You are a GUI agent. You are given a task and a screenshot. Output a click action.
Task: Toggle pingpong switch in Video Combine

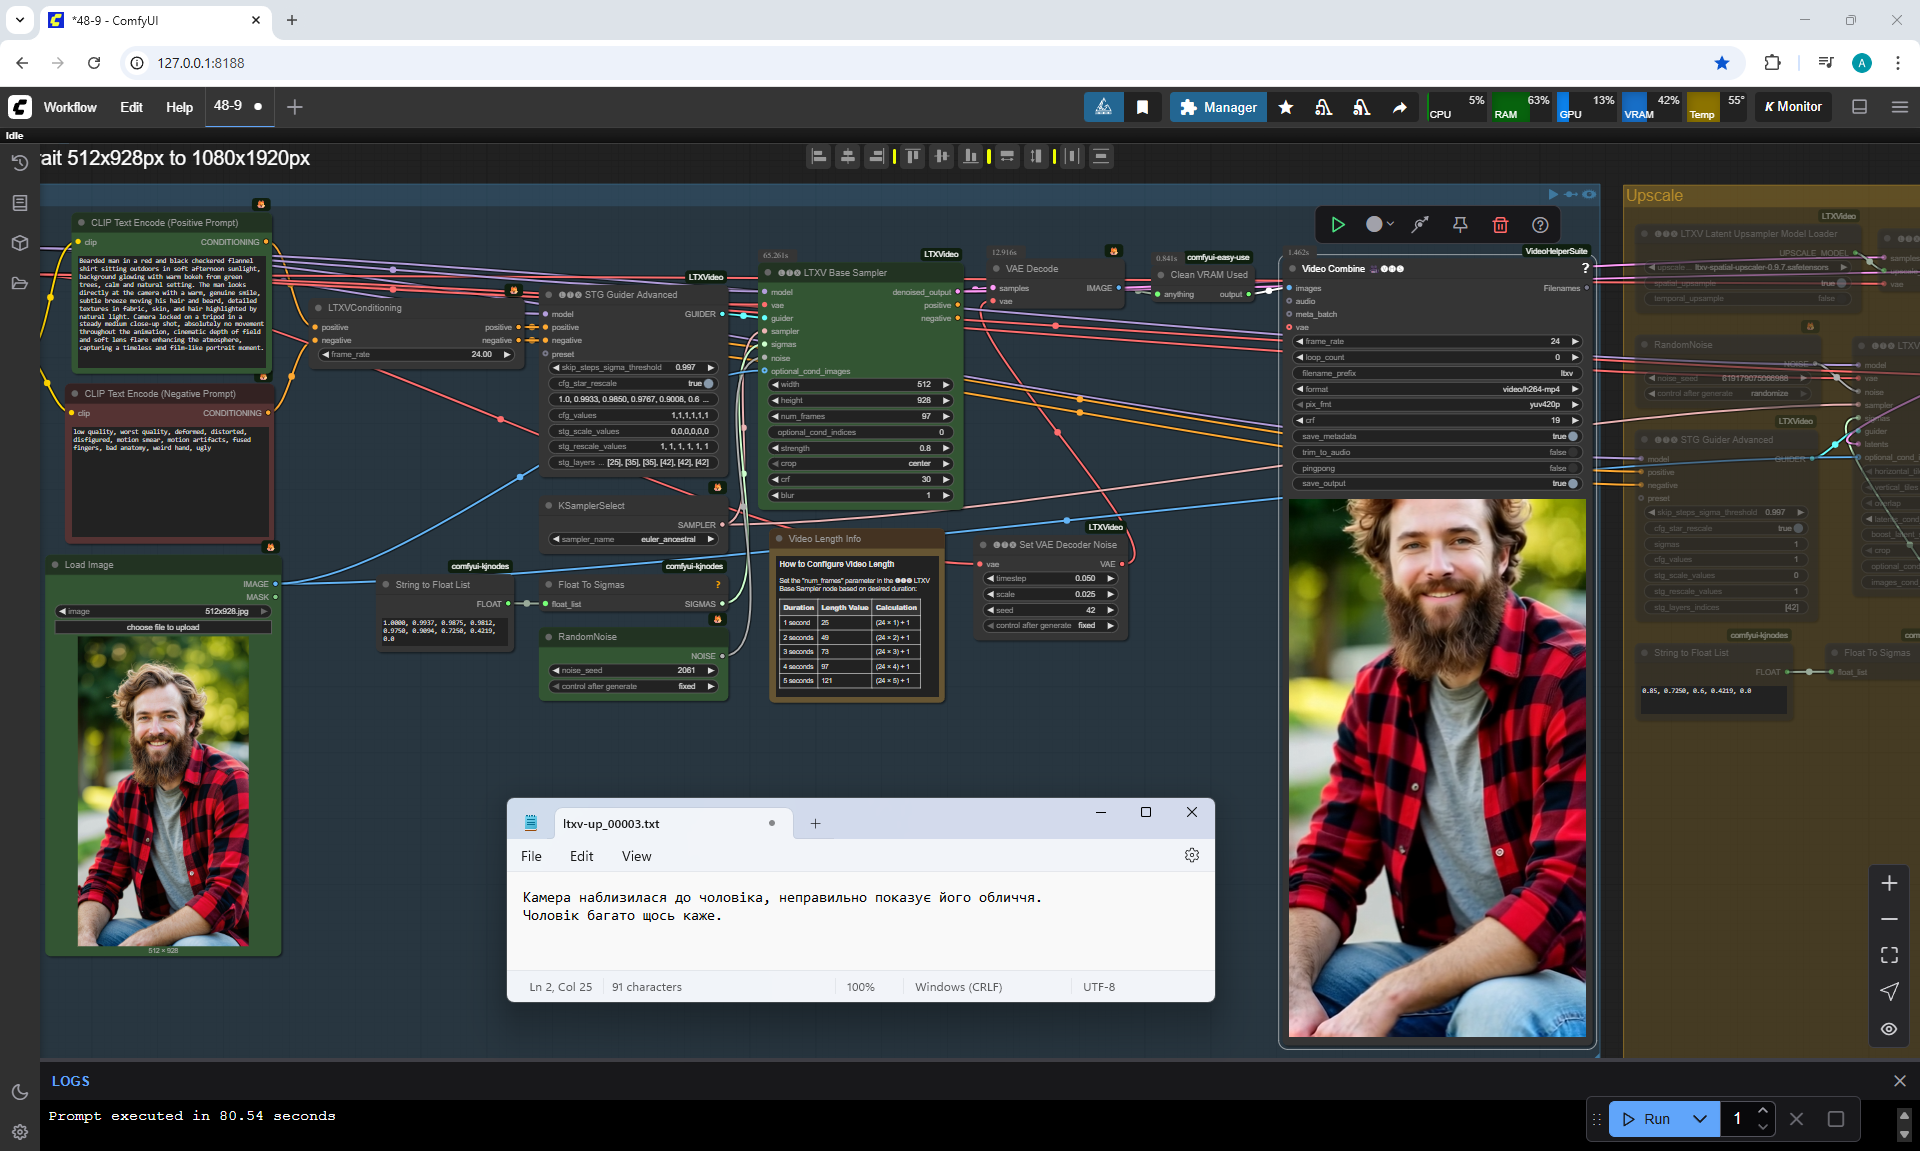pyautogui.click(x=1572, y=468)
